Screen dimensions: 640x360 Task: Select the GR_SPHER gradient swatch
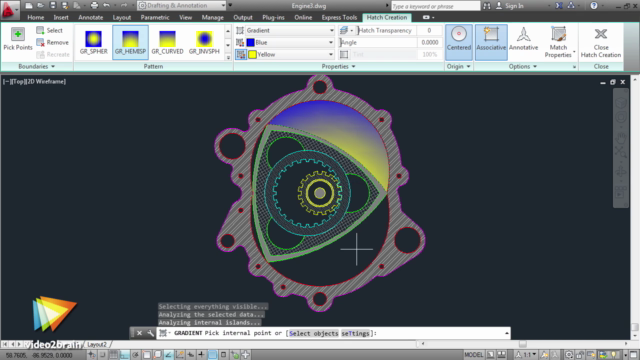pos(93,42)
